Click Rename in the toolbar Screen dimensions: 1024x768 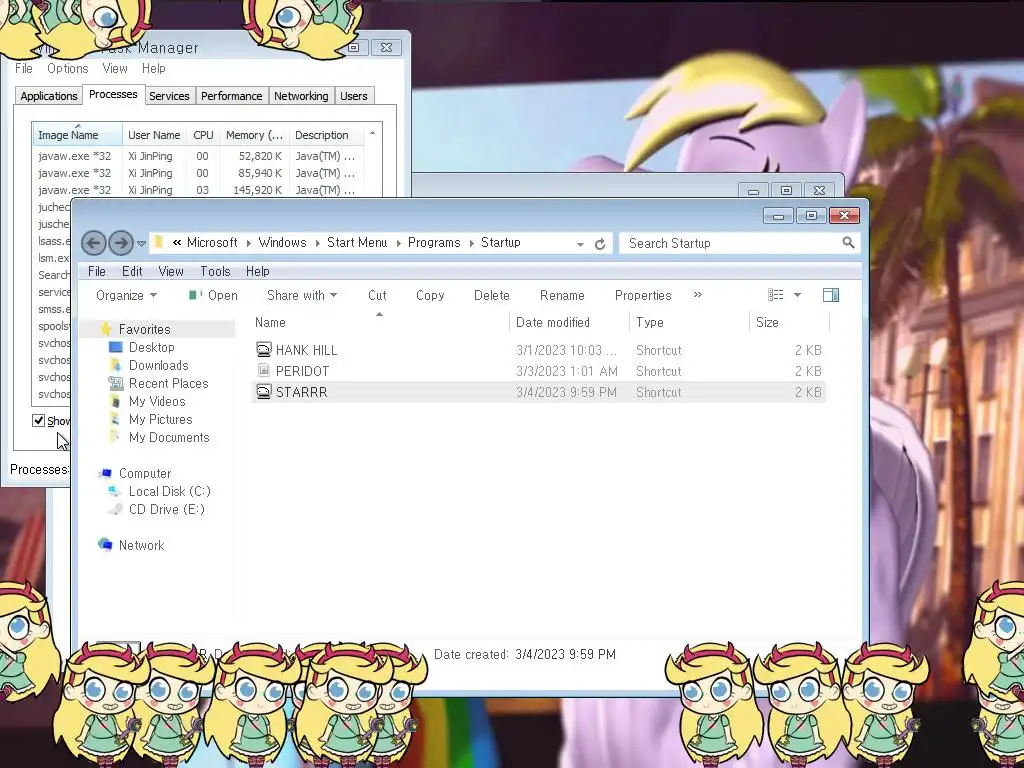[562, 295]
